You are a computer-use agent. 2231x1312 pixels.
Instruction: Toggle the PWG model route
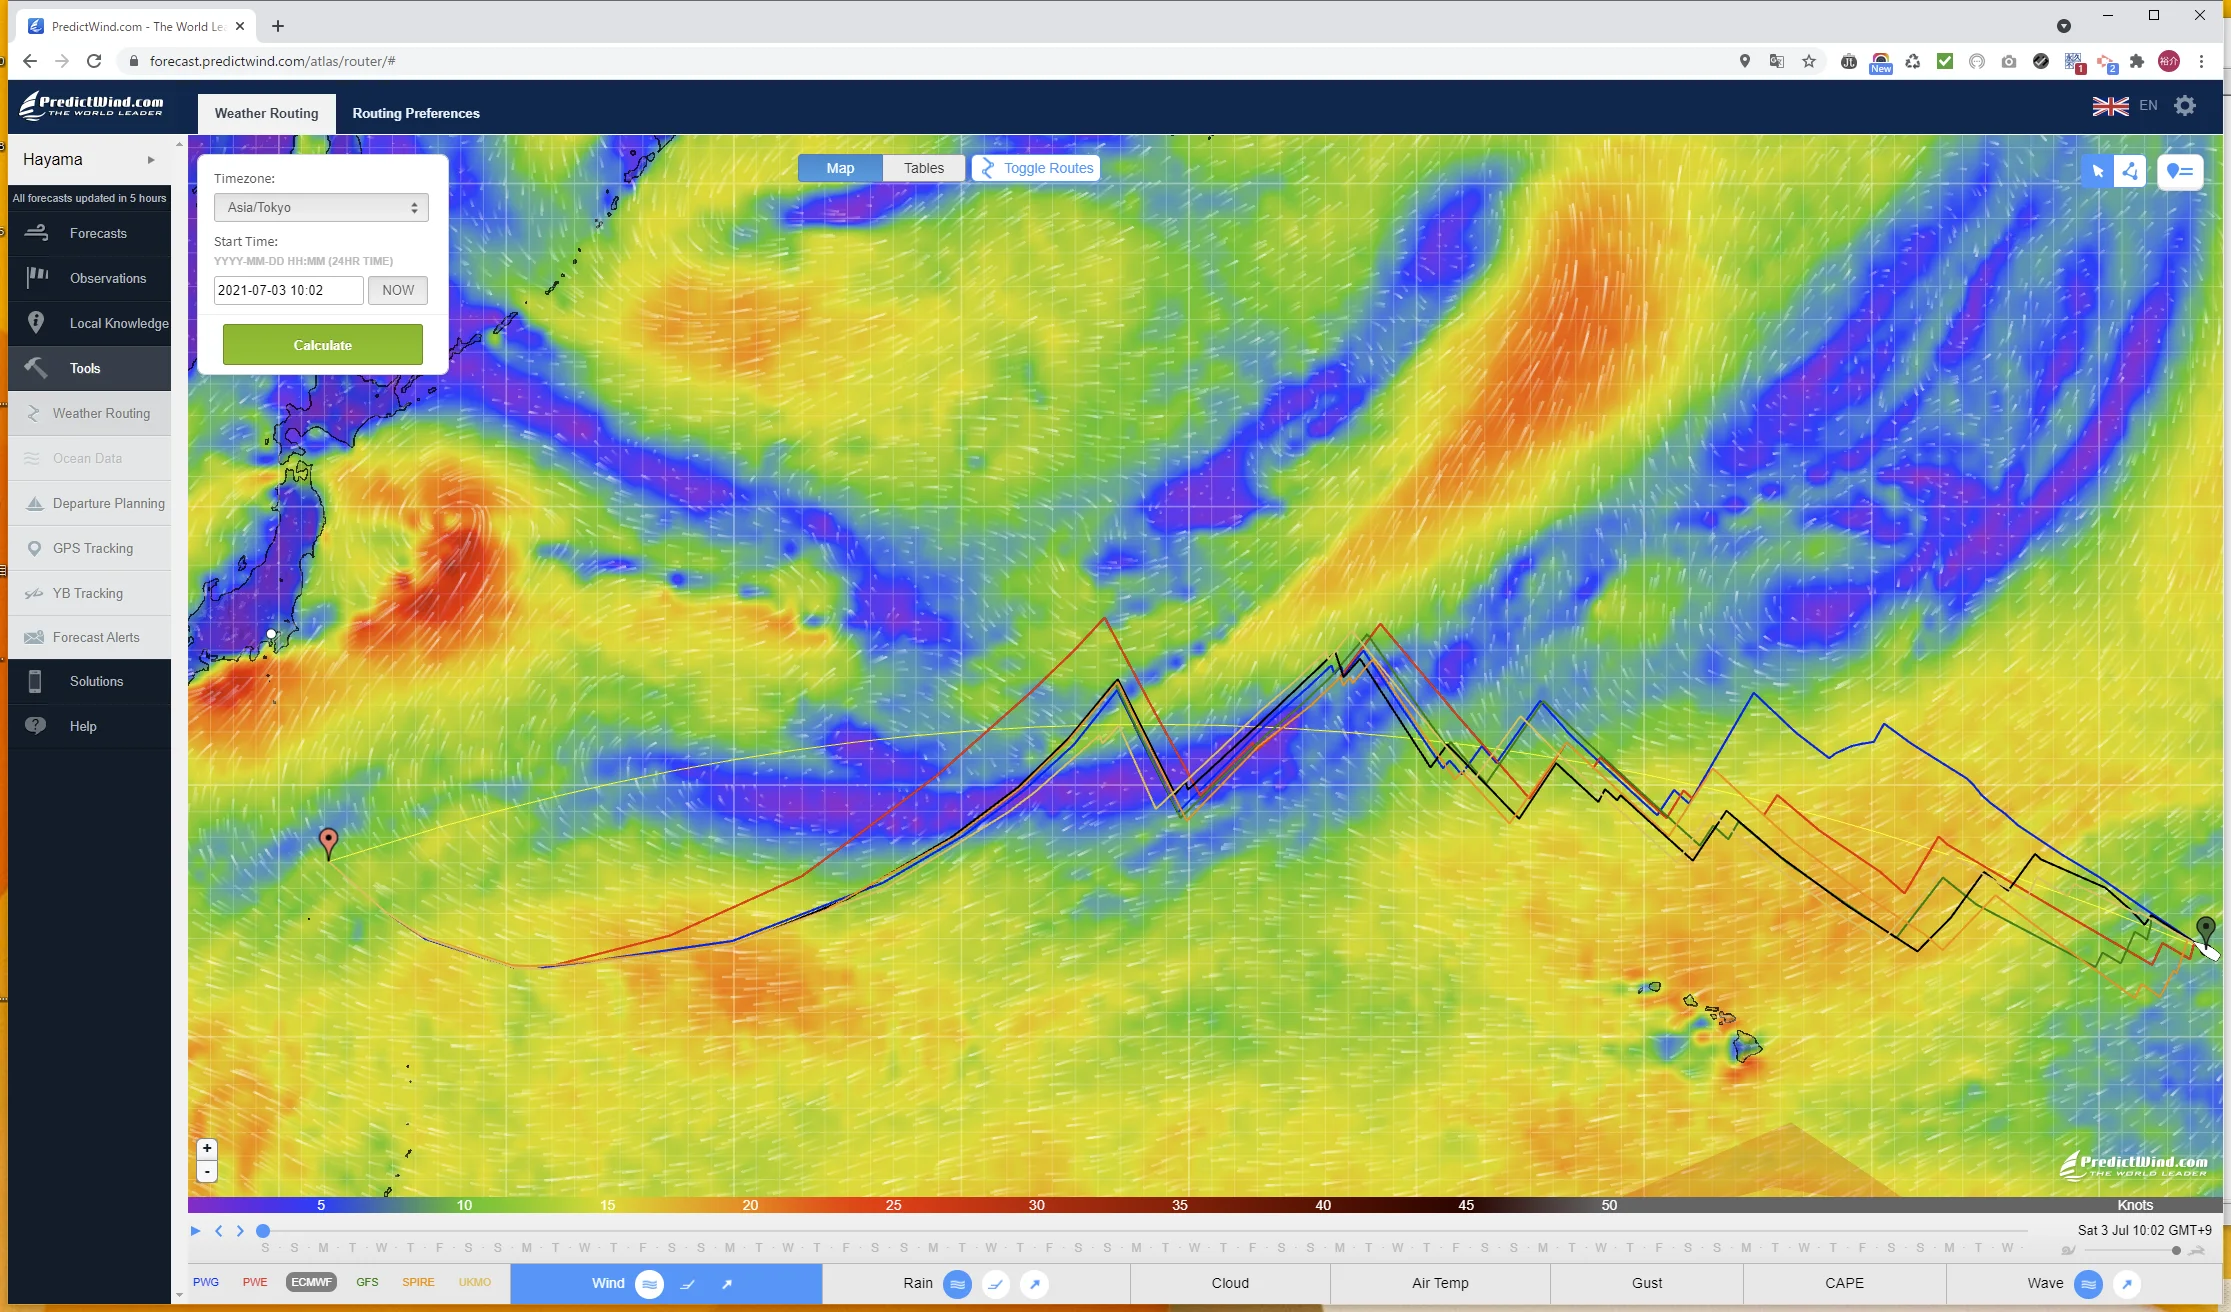(206, 1282)
